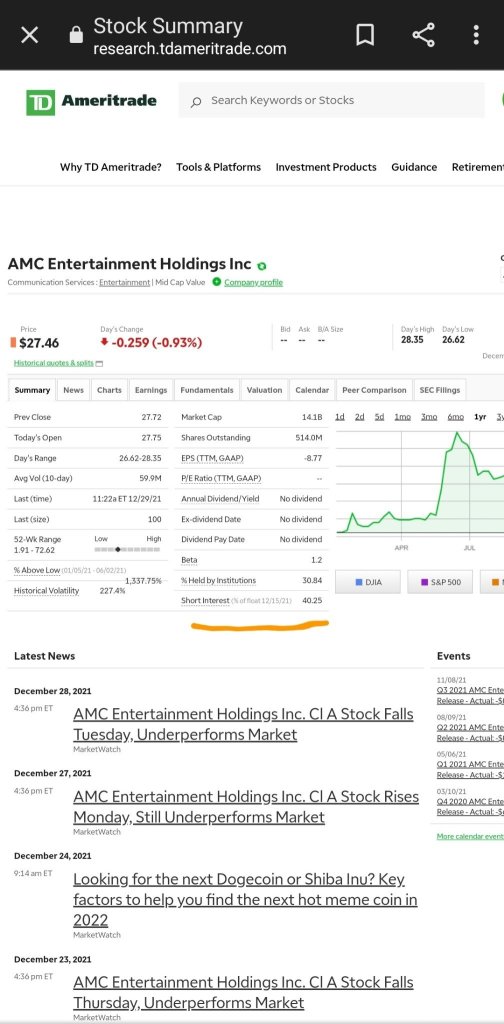Tap the magnifier search icon
The height and width of the screenshot is (1024, 504).
(x=196, y=102)
